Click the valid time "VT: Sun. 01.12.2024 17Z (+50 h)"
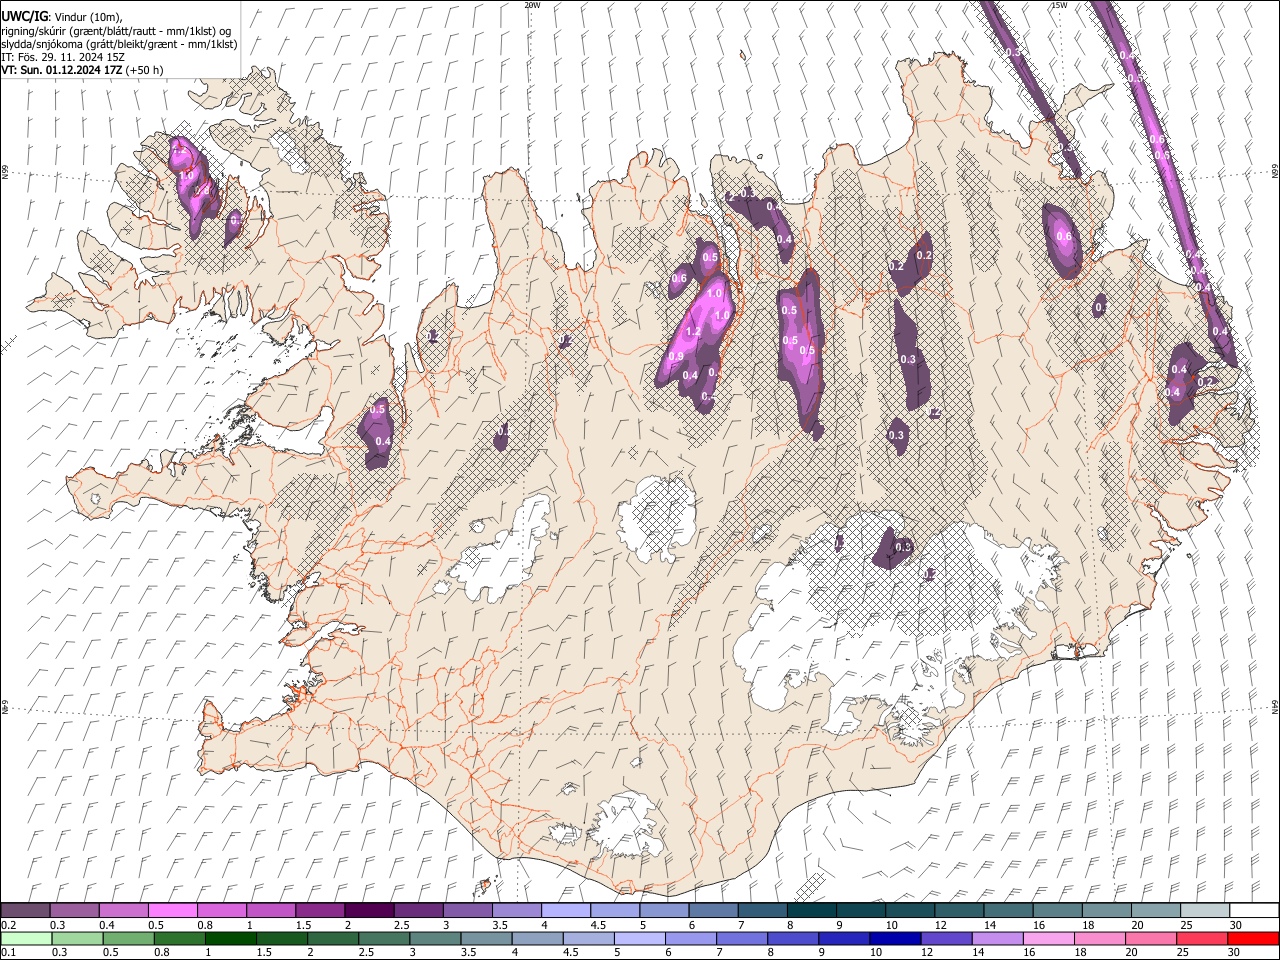Screen dimensions: 1280x960 coord(82,70)
